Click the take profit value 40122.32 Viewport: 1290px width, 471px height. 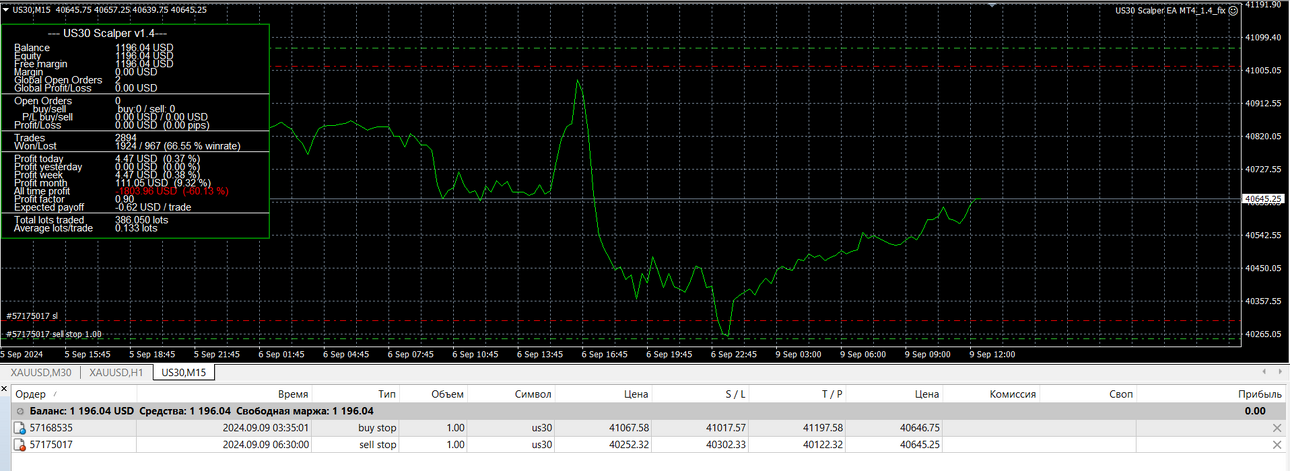point(822,445)
